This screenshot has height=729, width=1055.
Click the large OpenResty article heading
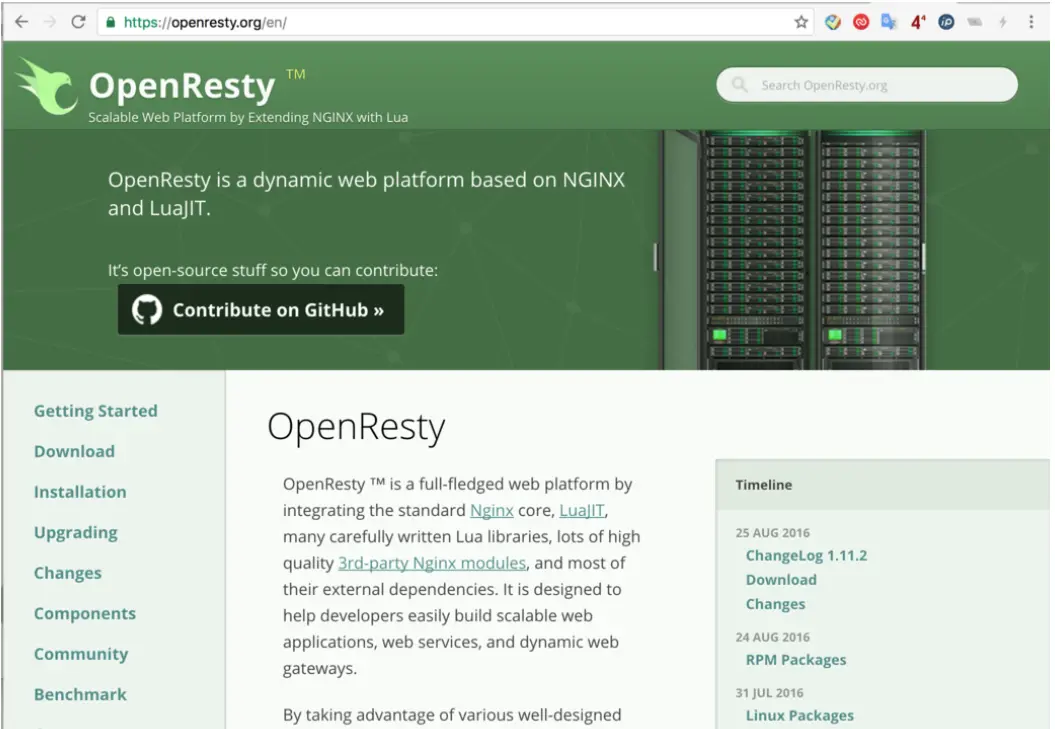coord(356,427)
